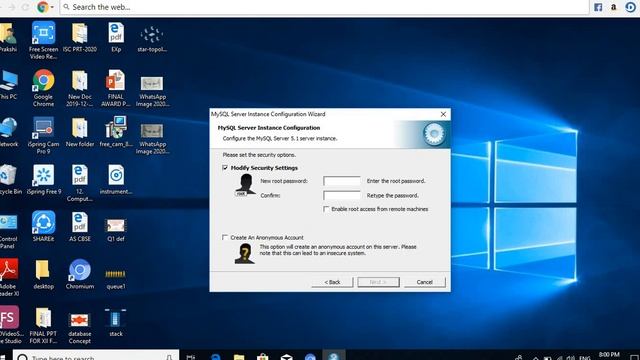Click the MySQL wizard taskbar button
The width and height of the screenshot is (640, 360).
point(334,356)
